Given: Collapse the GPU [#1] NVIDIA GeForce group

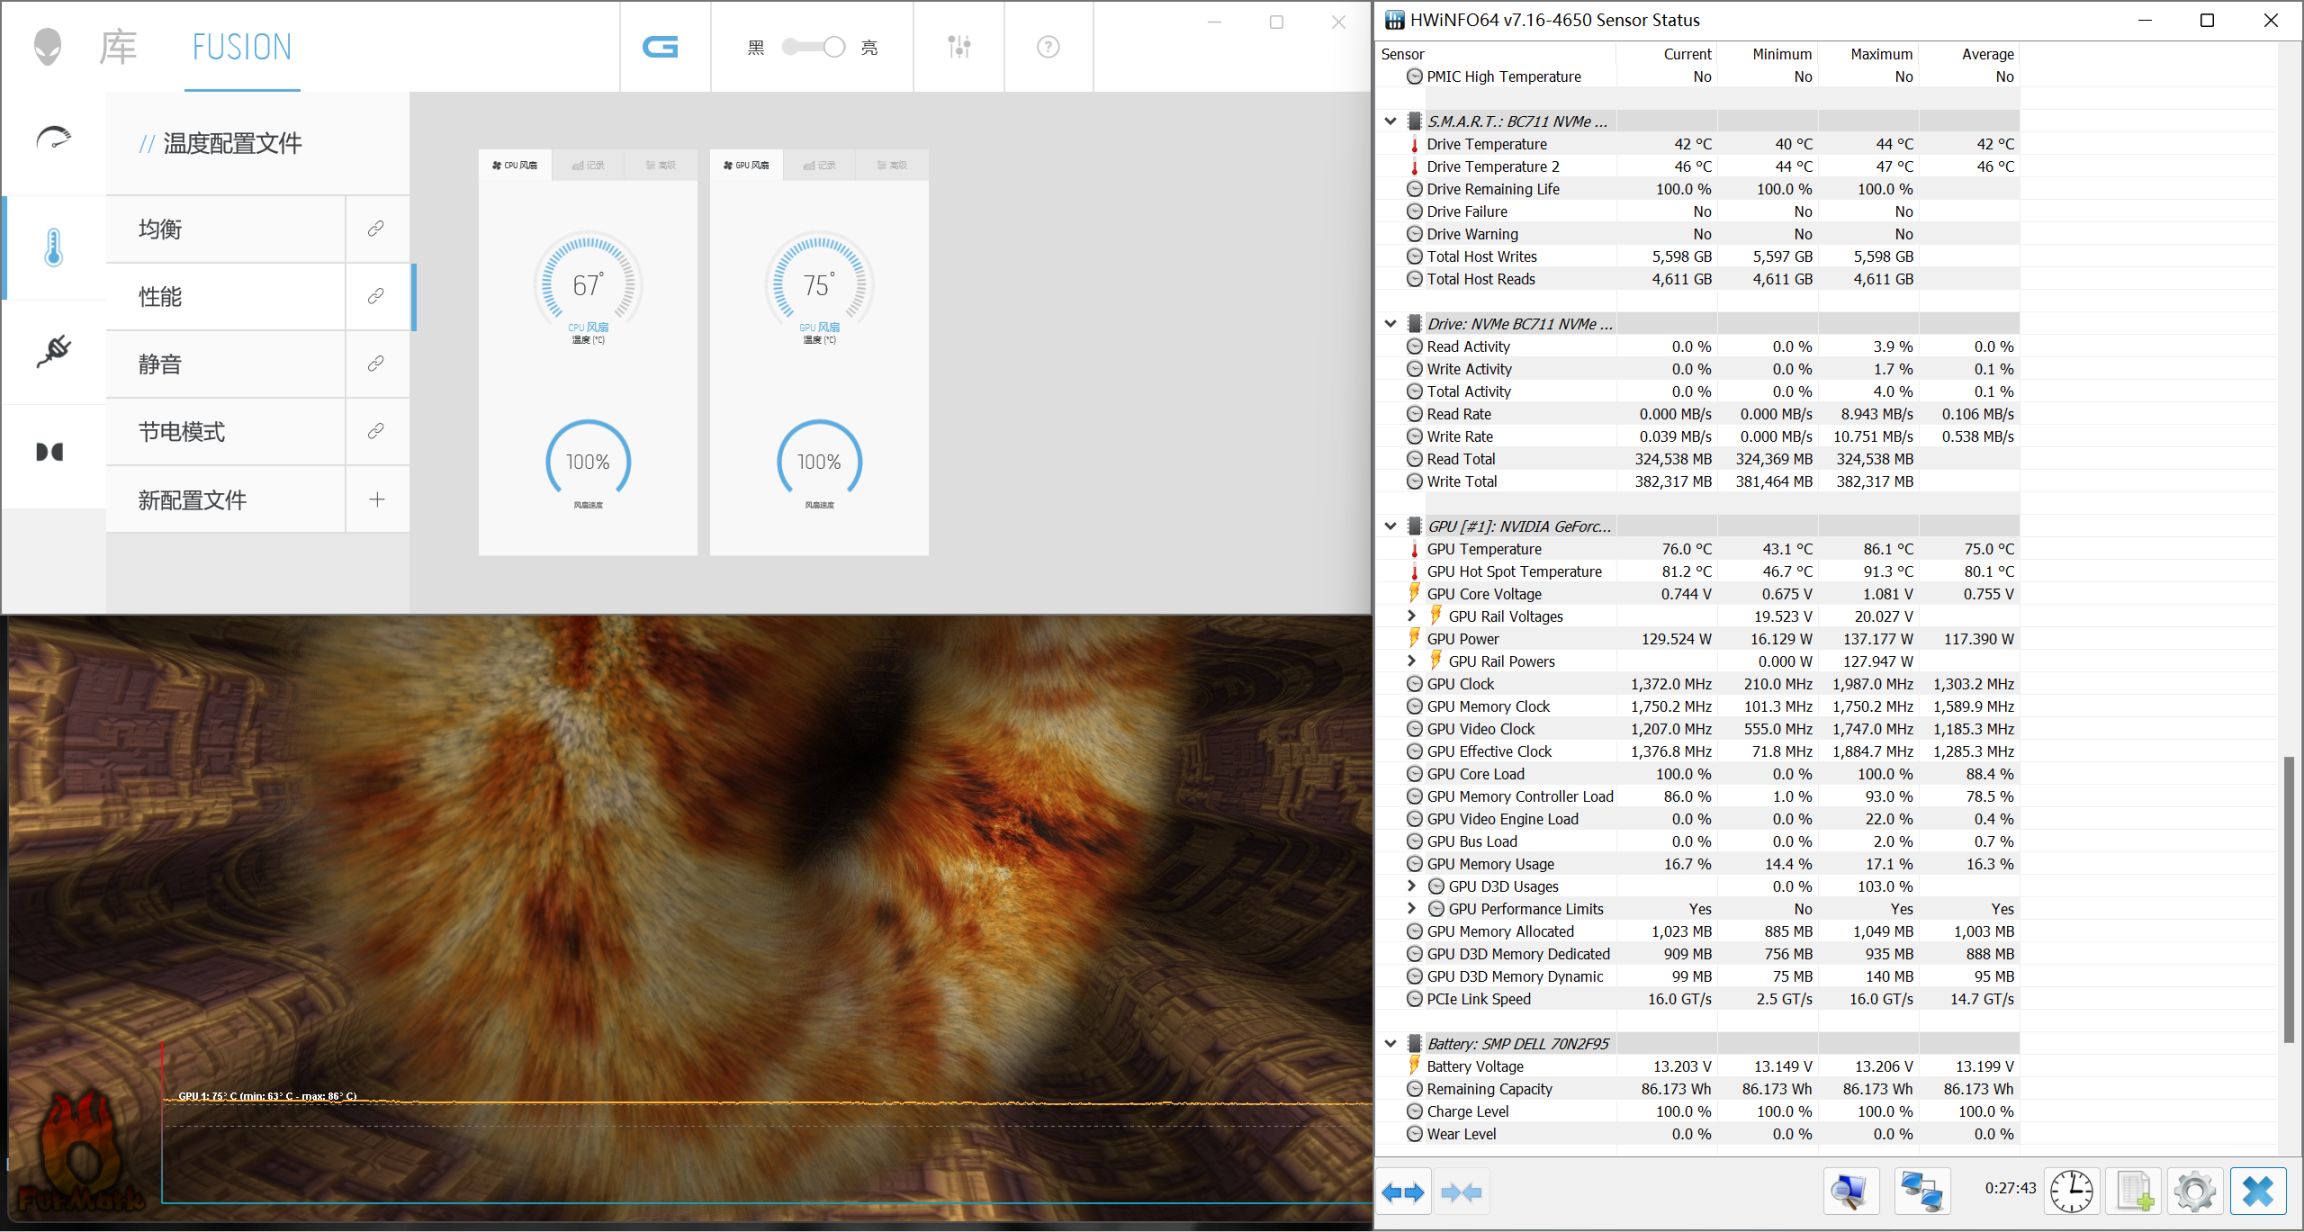Looking at the screenshot, I should click(x=1390, y=526).
